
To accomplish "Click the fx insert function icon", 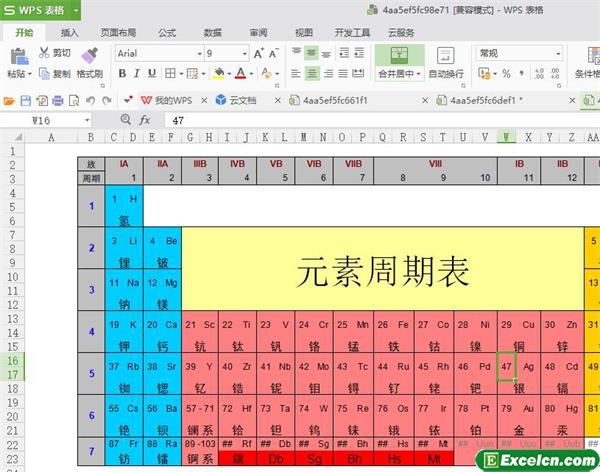I will pos(144,120).
